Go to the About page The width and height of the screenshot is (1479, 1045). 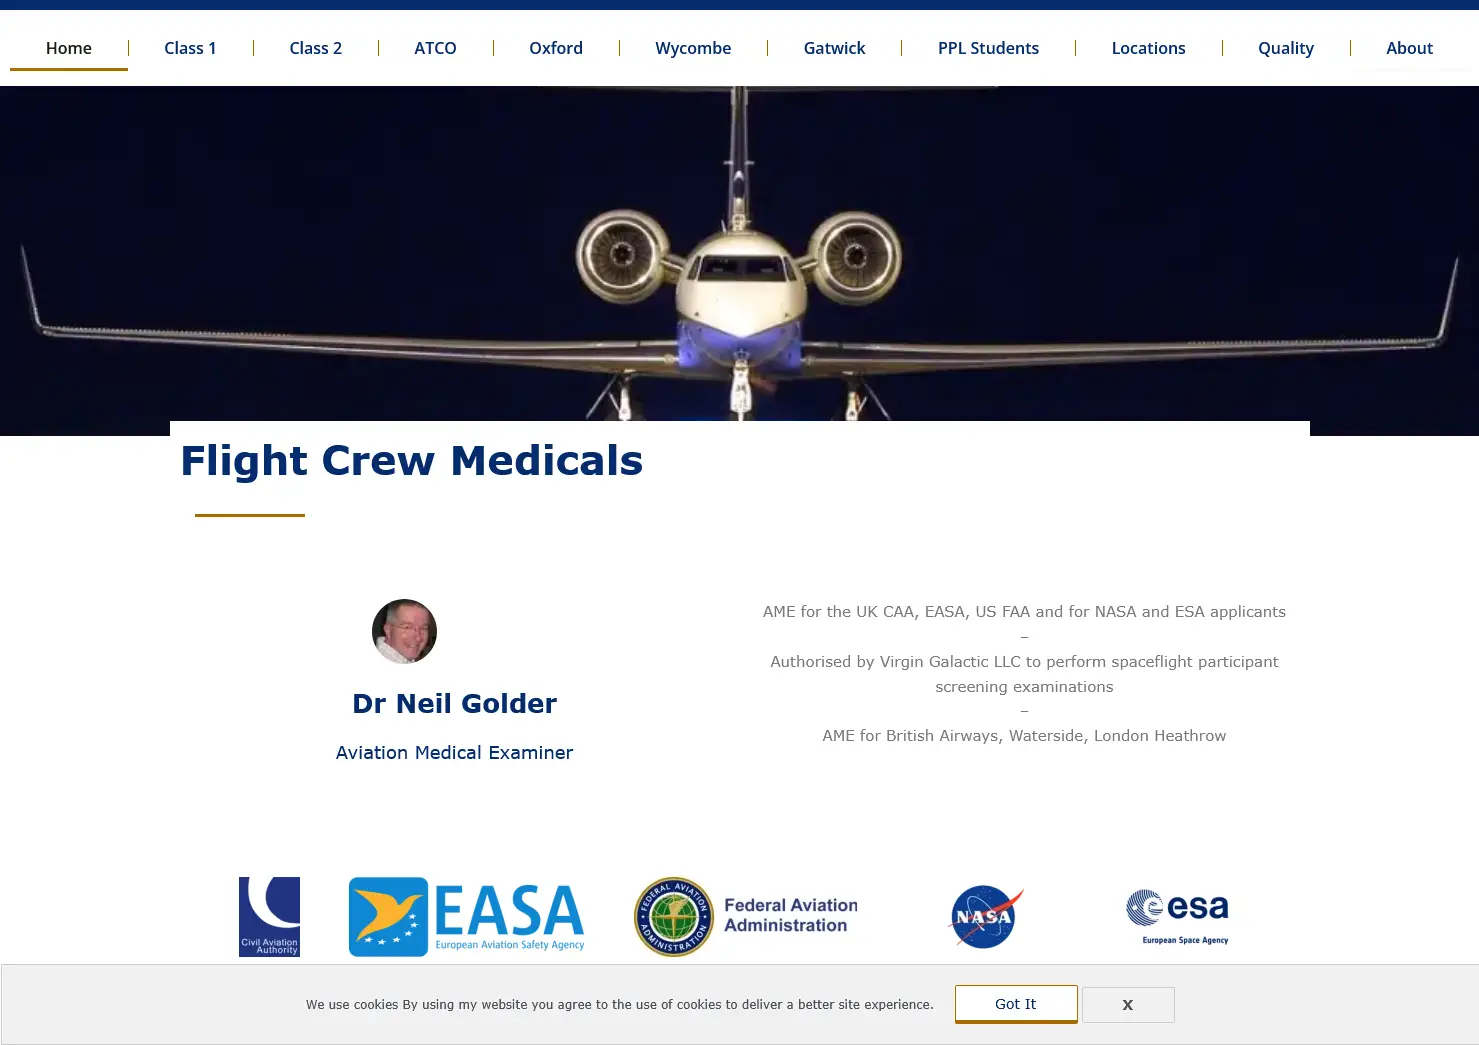(1409, 48)
